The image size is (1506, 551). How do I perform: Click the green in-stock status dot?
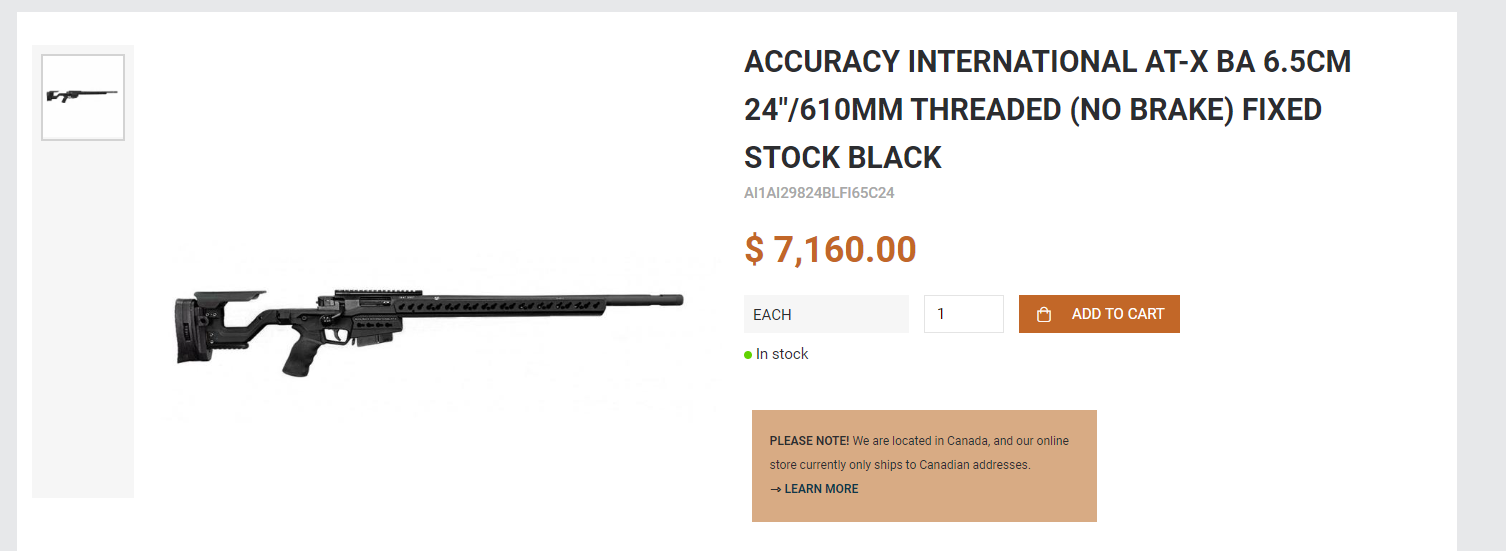(x=748, y=355)
